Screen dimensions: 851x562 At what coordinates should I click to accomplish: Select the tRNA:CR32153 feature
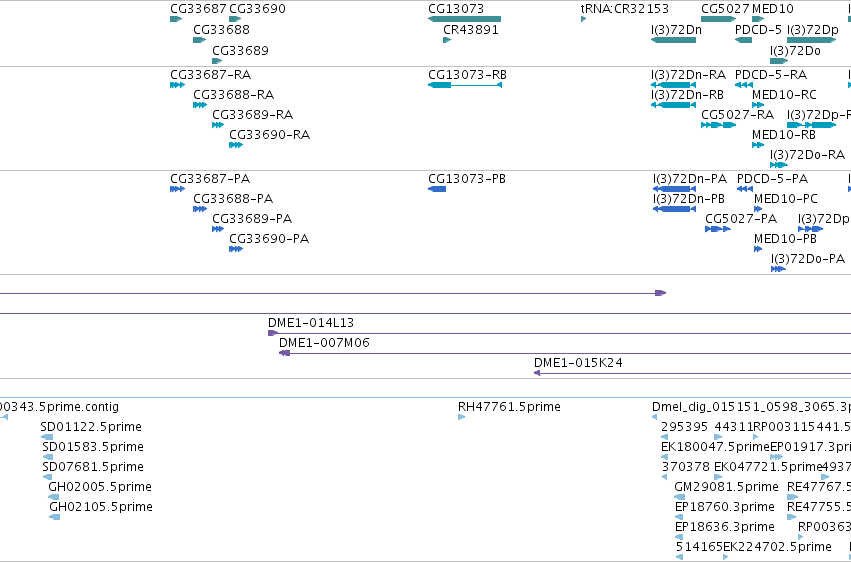pos(583,19)
